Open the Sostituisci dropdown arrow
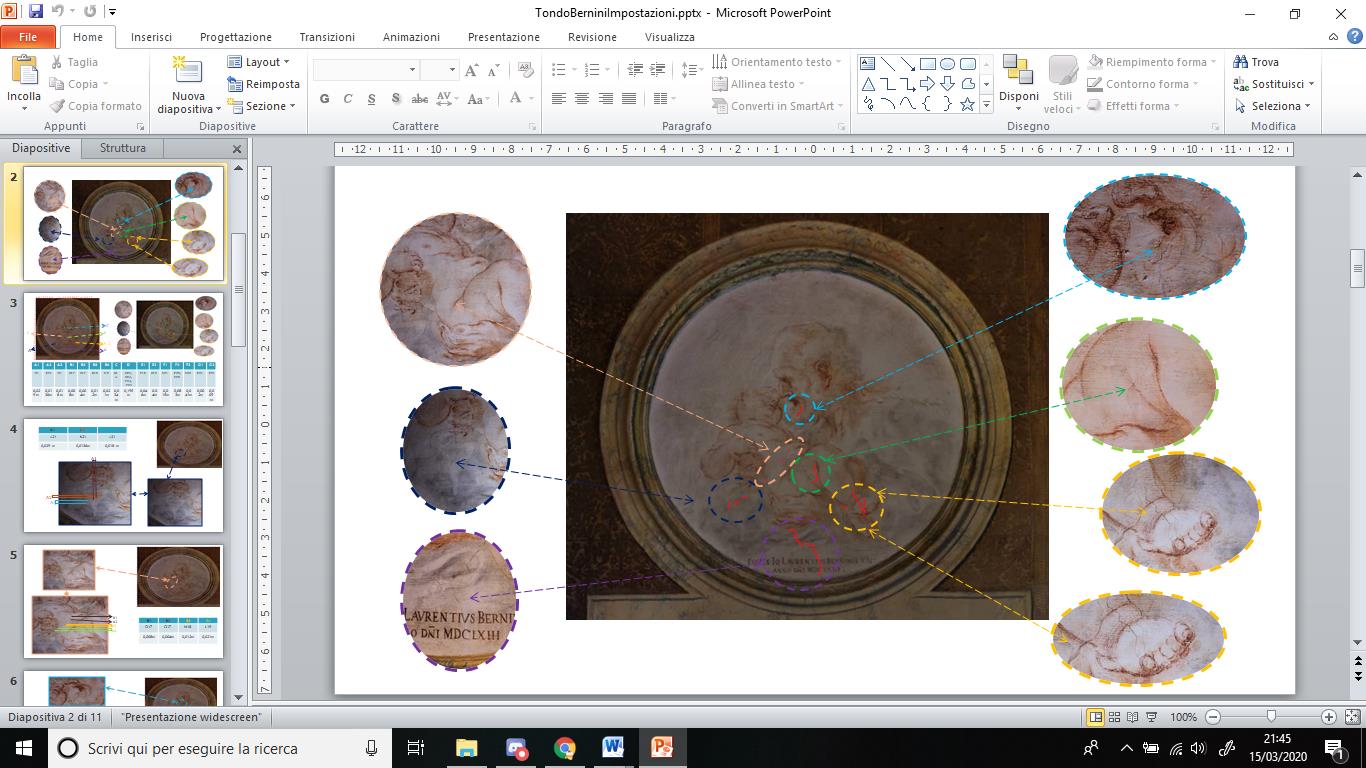The height and width of the screenshot is (768, 1366). (x=1311, y=84)
